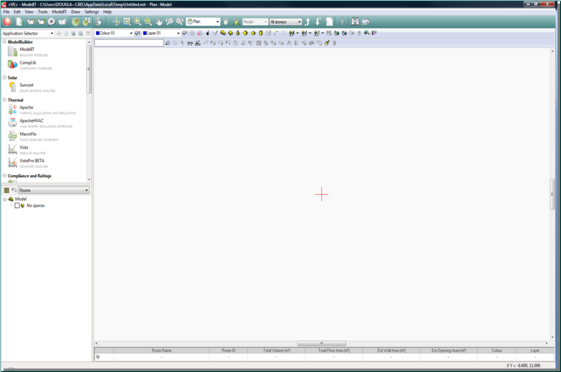Open the Colour 01 swatch selector
Viewport: 561px width, 372px height.
[x=114, y=33]
